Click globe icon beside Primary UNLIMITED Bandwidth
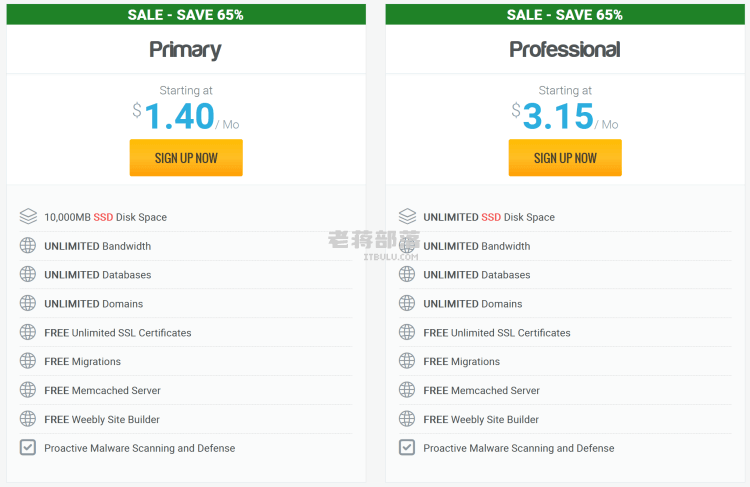Screen dimensions: 750x487 (x=28, y=245)
